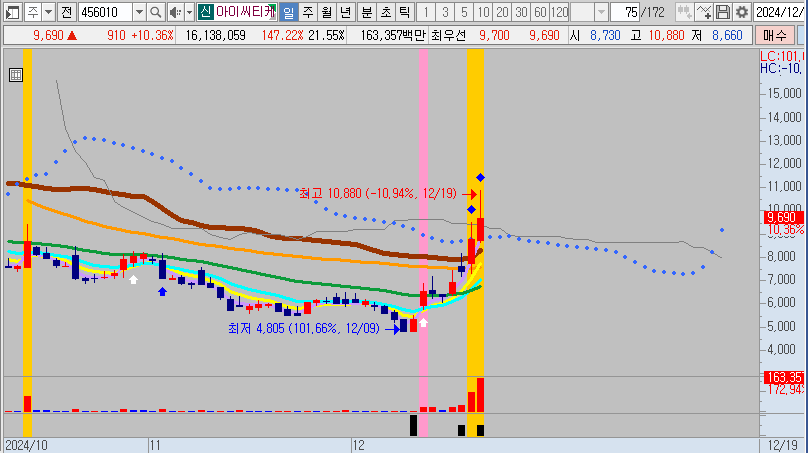808x453 pixels.
Task: Click the open price 8,730
Action: pos(605,36)
